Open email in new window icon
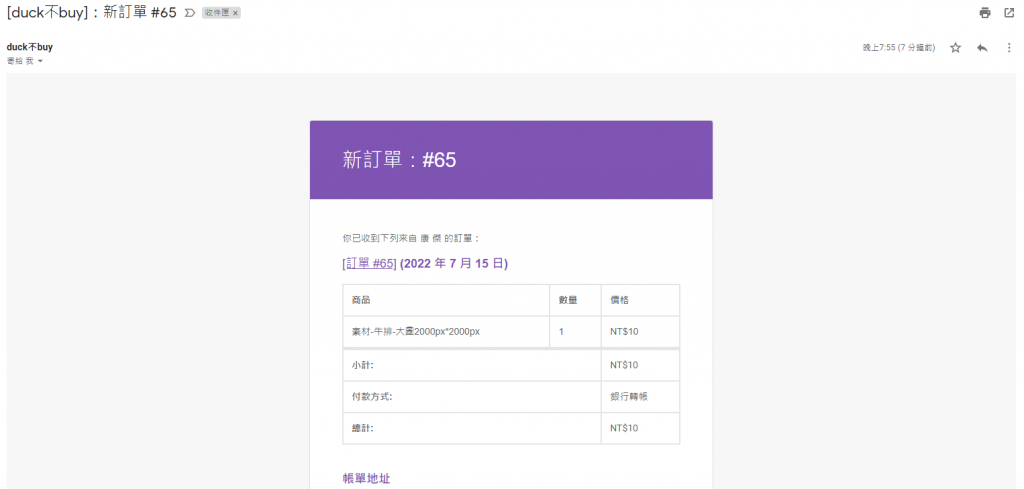The height and width of the screenshot is (489, 1024). [1009, 13]
